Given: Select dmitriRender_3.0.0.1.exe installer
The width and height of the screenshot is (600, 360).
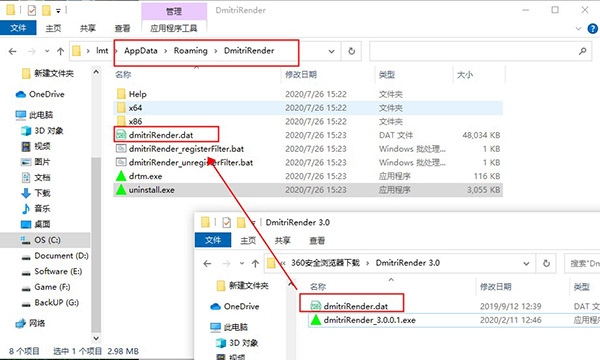Looking at the screenshot, I should click(370, 320).
